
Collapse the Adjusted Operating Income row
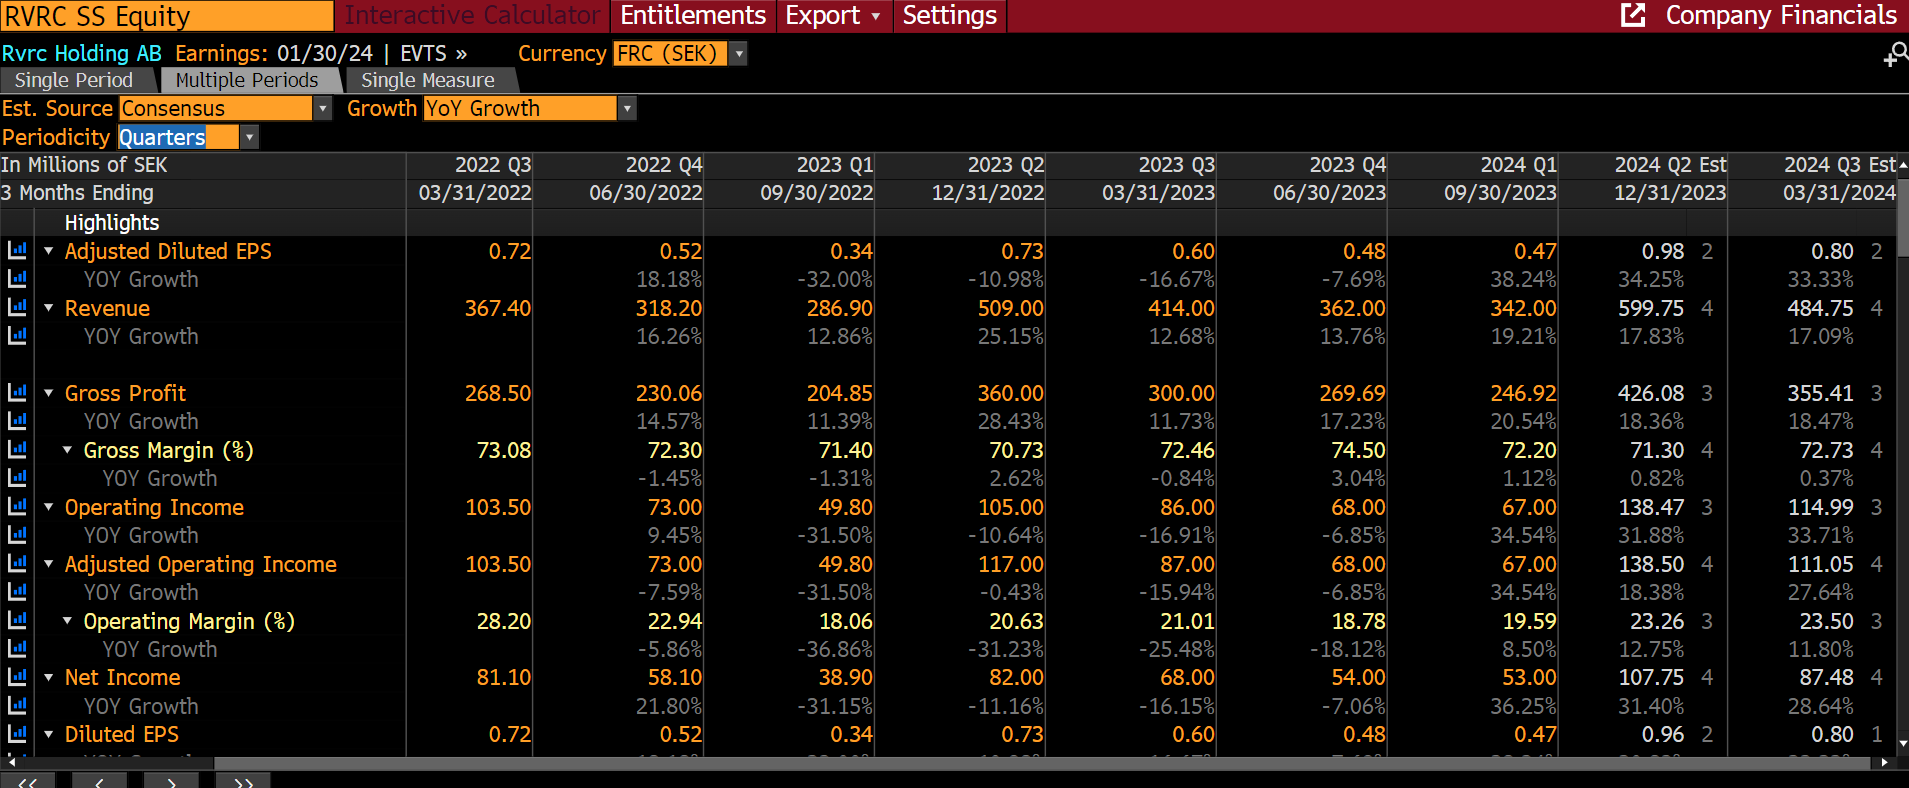click(x=48, y=564)
